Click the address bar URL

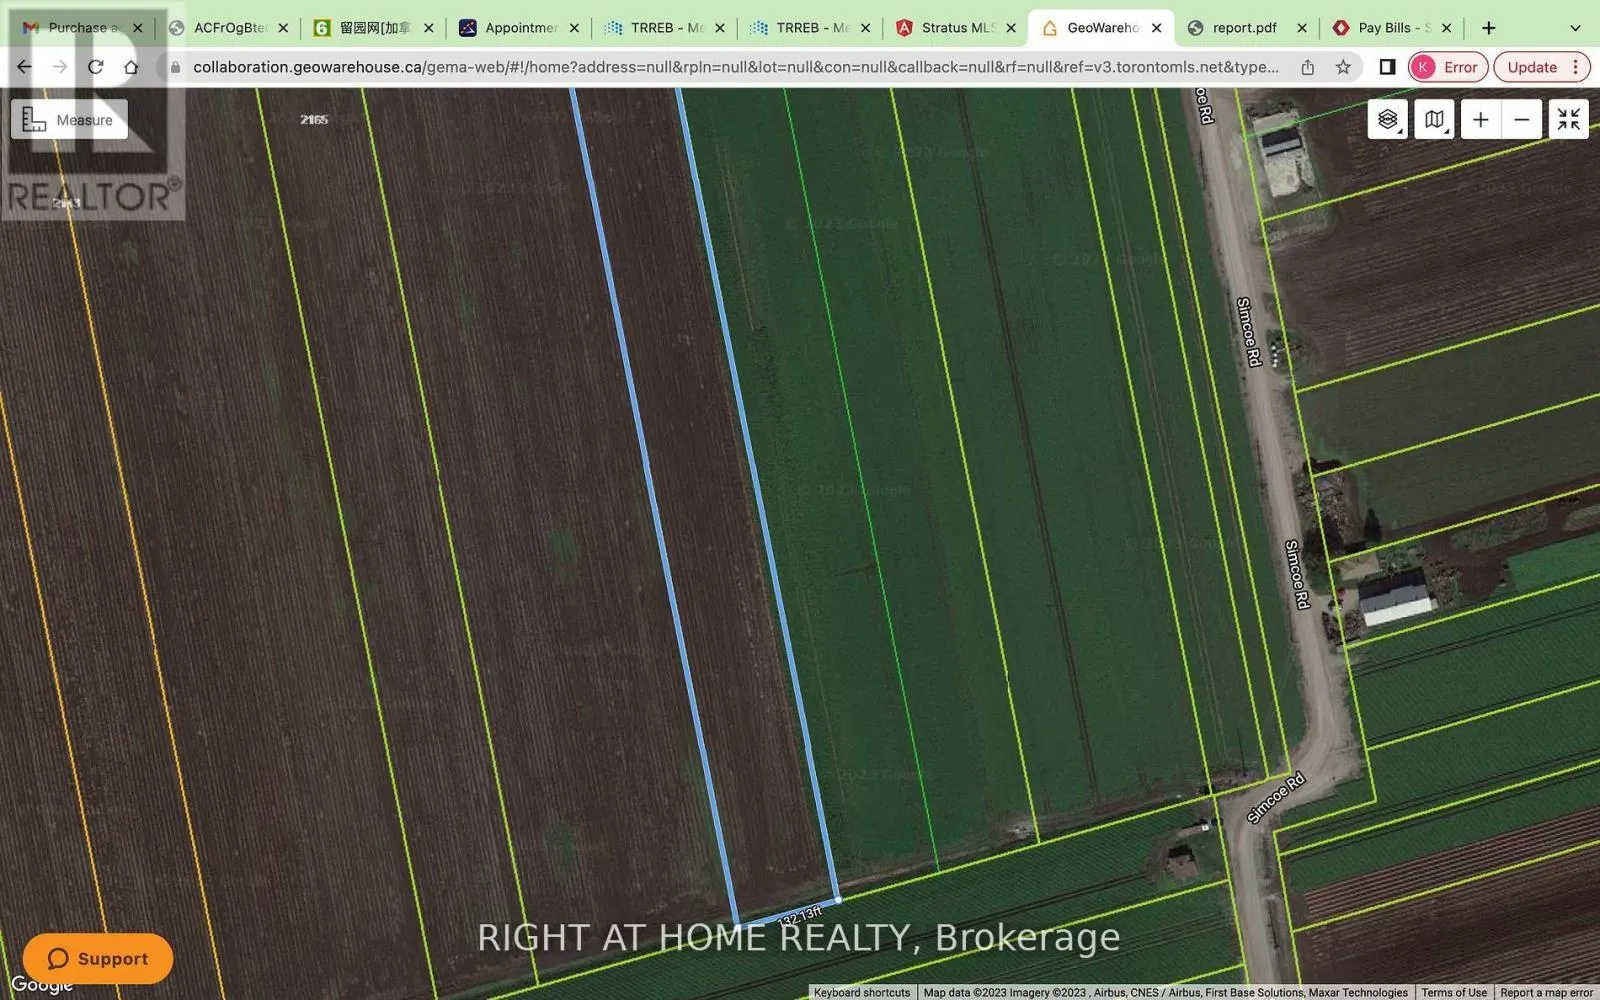pyautogui.click(x=735, y=67)
